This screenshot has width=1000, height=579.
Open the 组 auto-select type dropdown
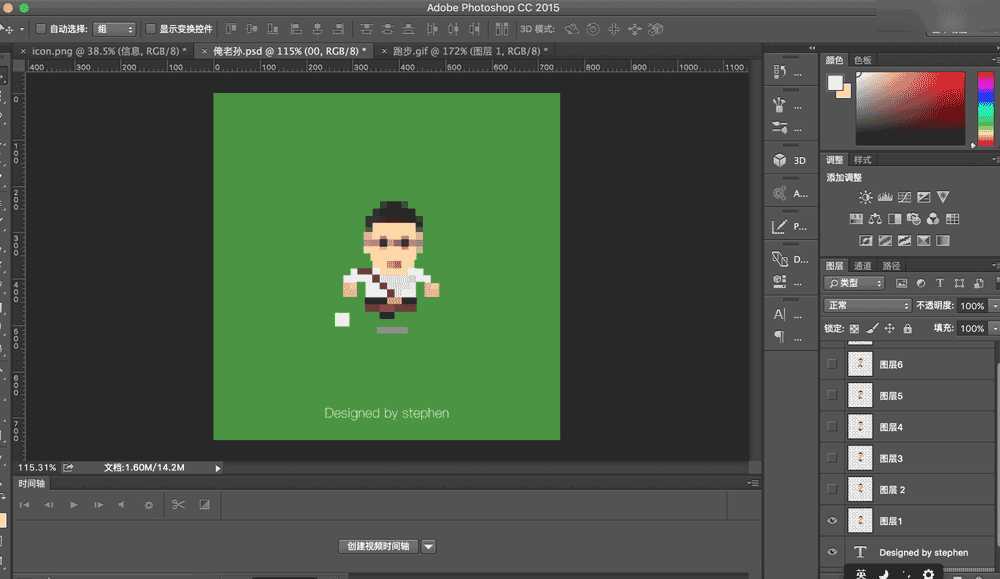(x=116, y=29)
